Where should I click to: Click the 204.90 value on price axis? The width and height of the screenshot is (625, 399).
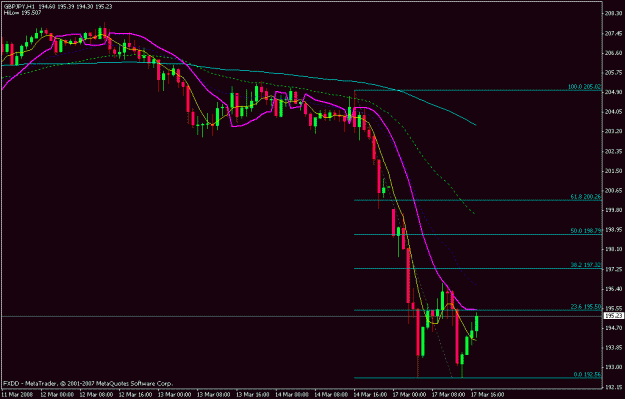[614, 92]
